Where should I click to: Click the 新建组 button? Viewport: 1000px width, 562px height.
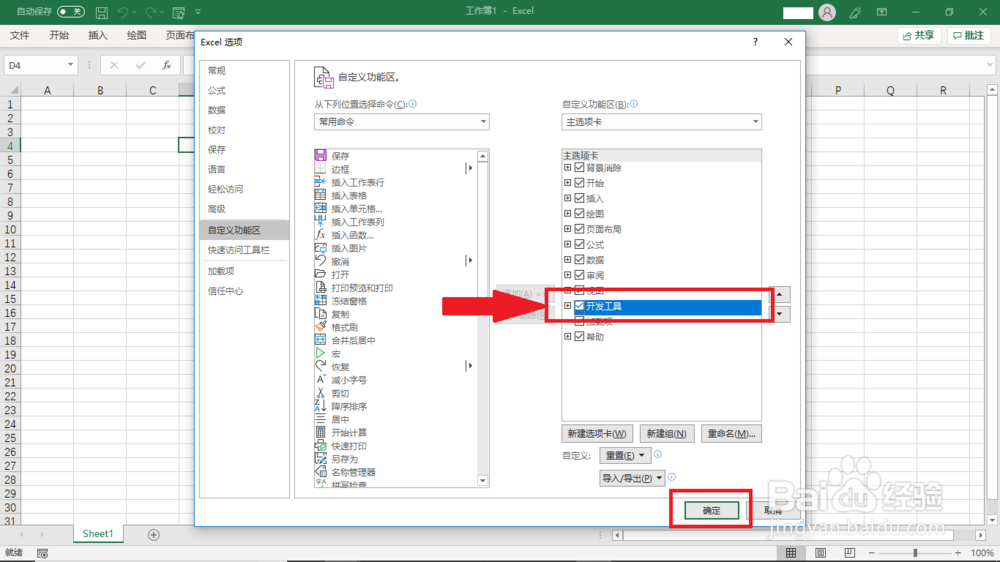(x=666, y=434)
